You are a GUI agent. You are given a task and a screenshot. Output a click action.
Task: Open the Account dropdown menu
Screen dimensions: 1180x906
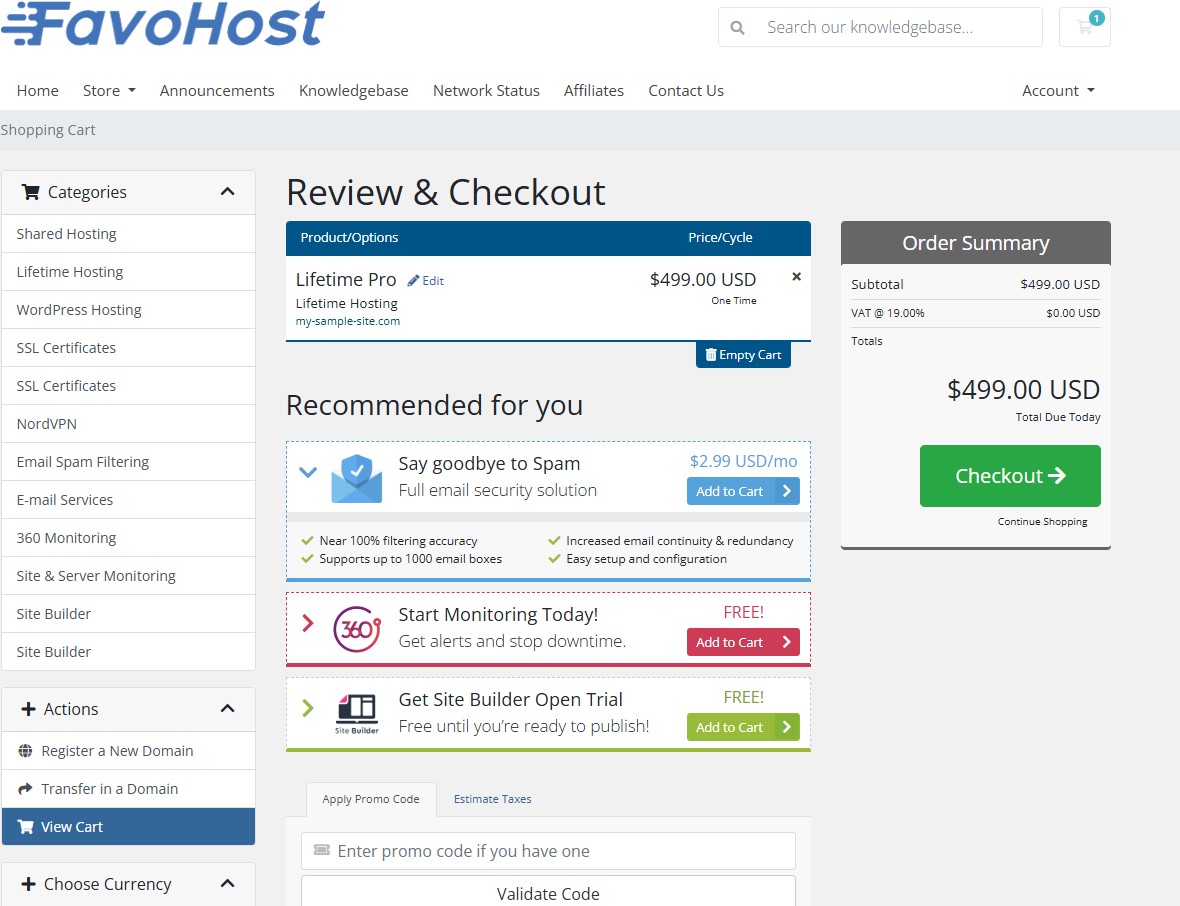(x=1057, y=90)
